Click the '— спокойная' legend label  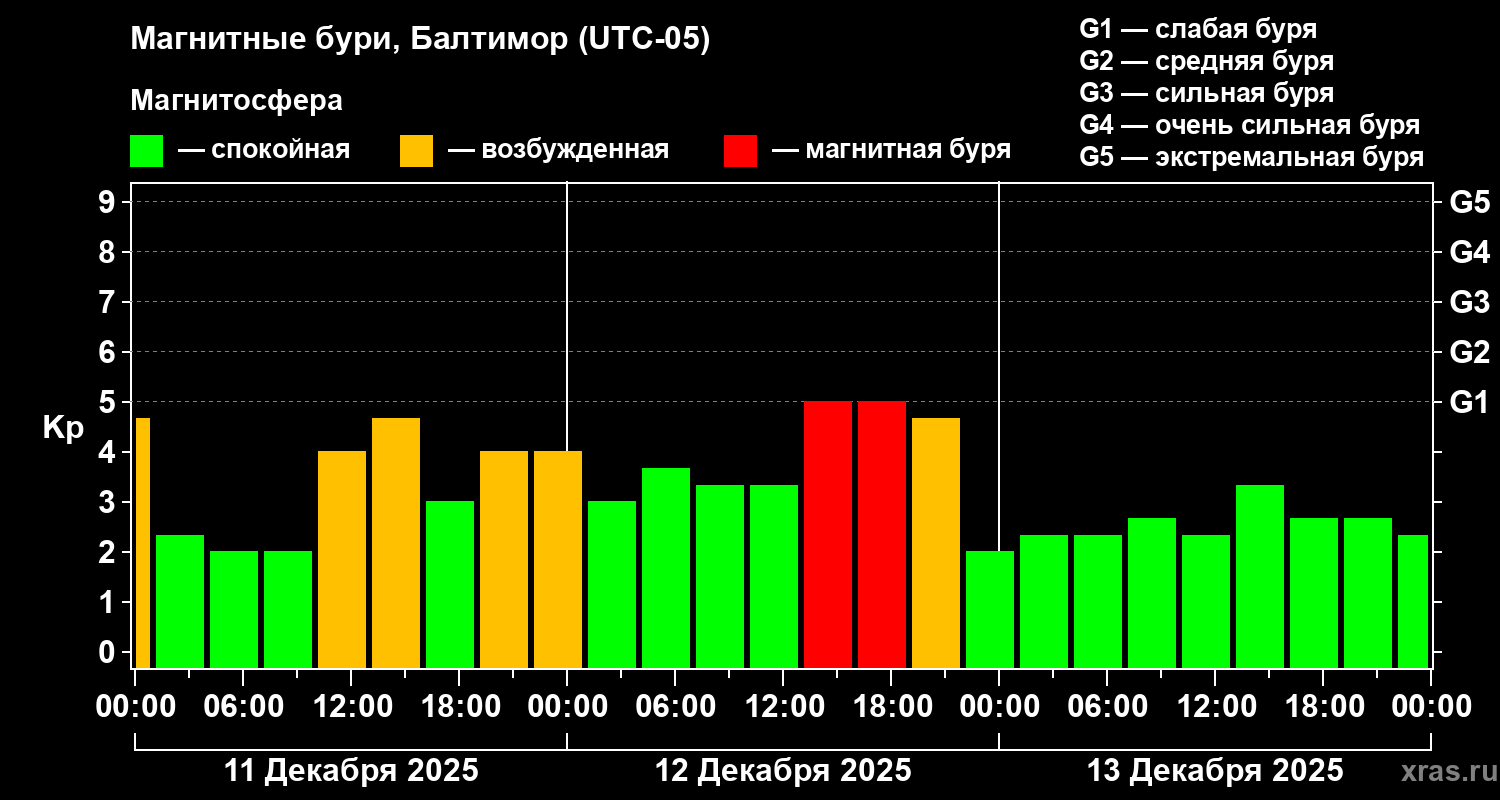point(264,150)
